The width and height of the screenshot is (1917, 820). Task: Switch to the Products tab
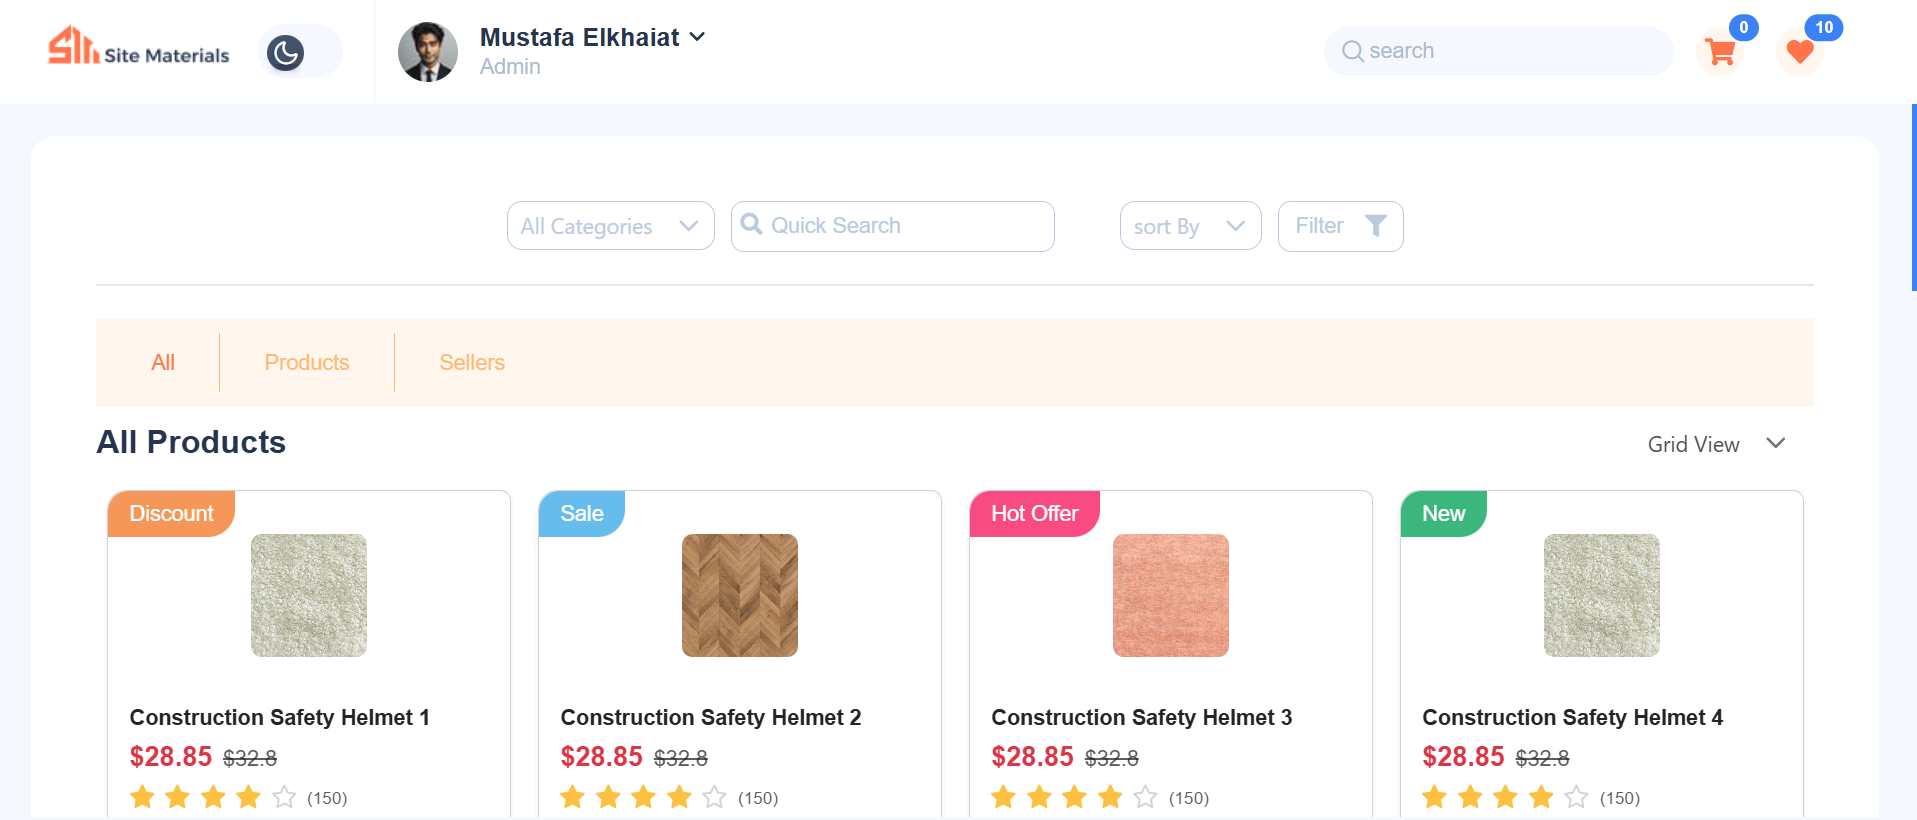(x=307, y=363)
